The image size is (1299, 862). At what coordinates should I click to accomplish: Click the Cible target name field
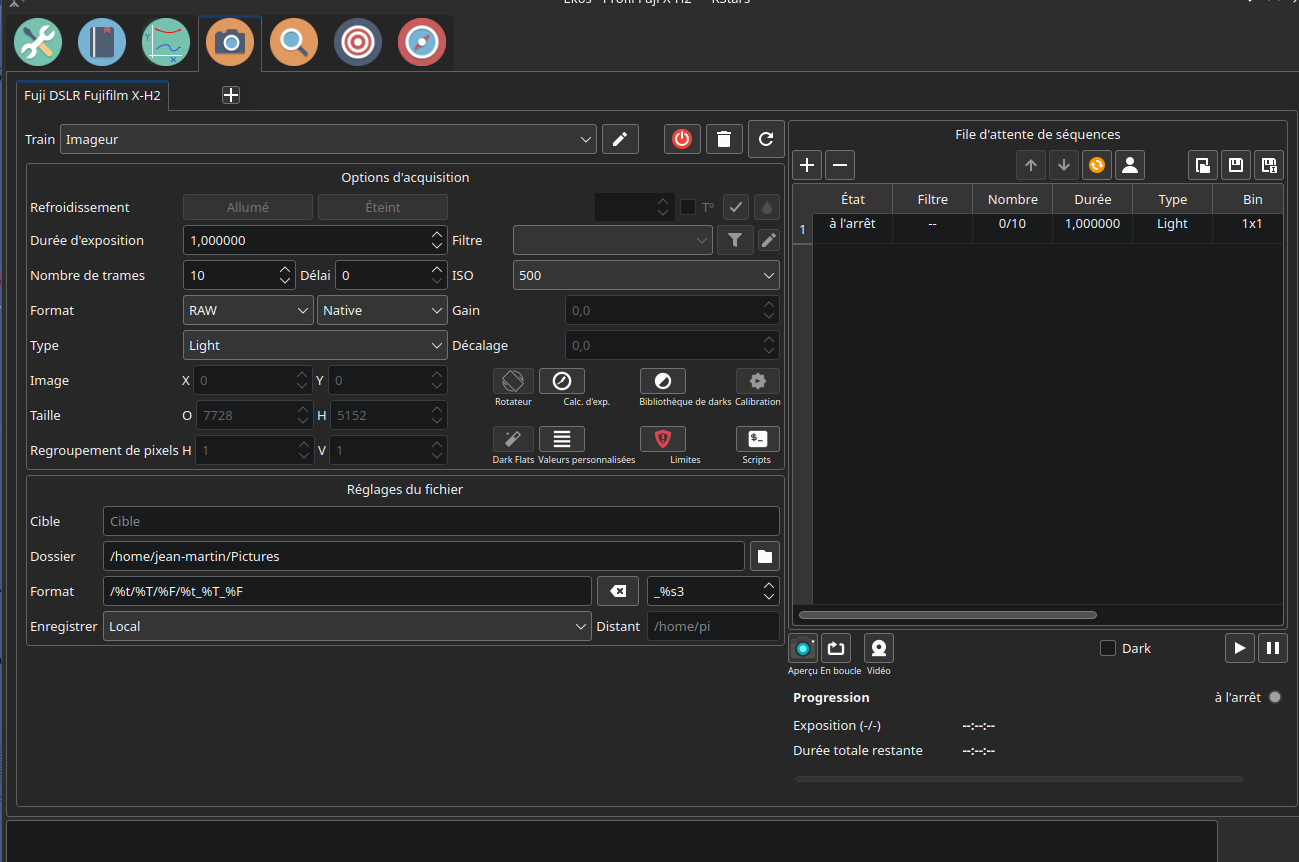[440, 521]
